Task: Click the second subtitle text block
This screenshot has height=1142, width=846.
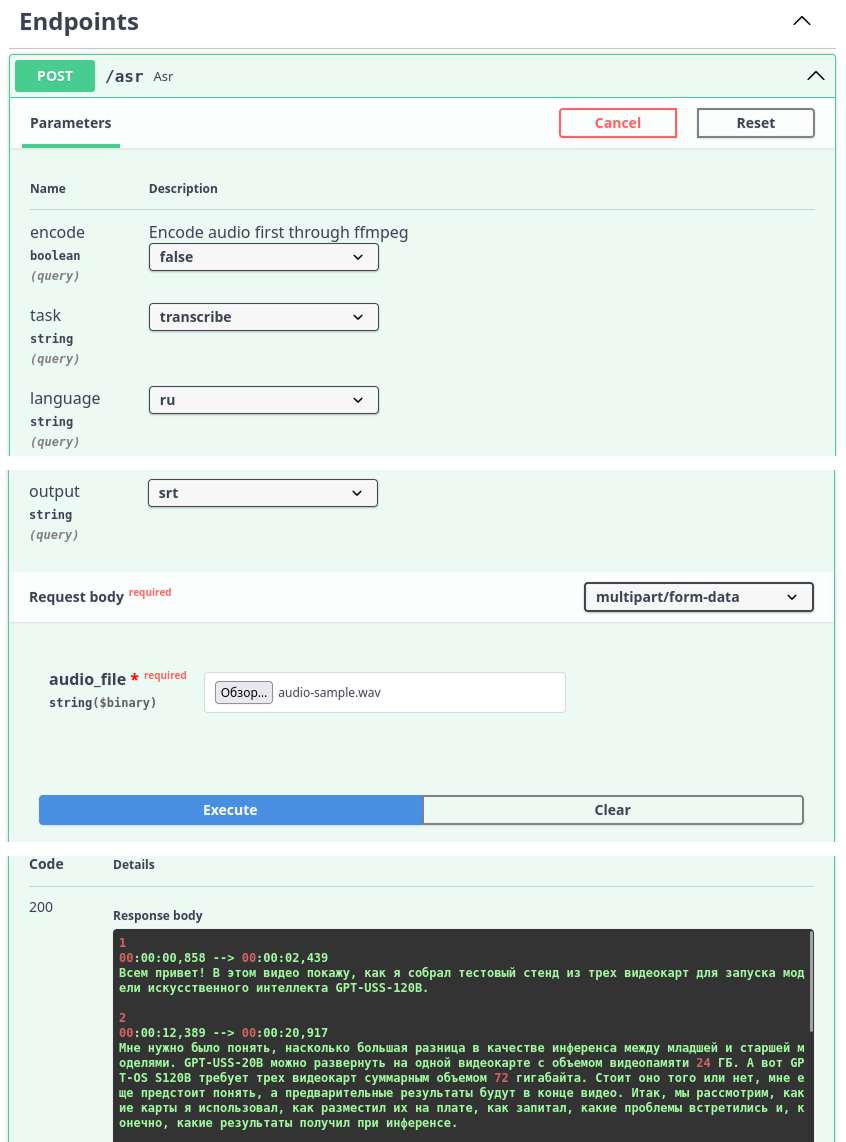Action: coord(460,1085)
